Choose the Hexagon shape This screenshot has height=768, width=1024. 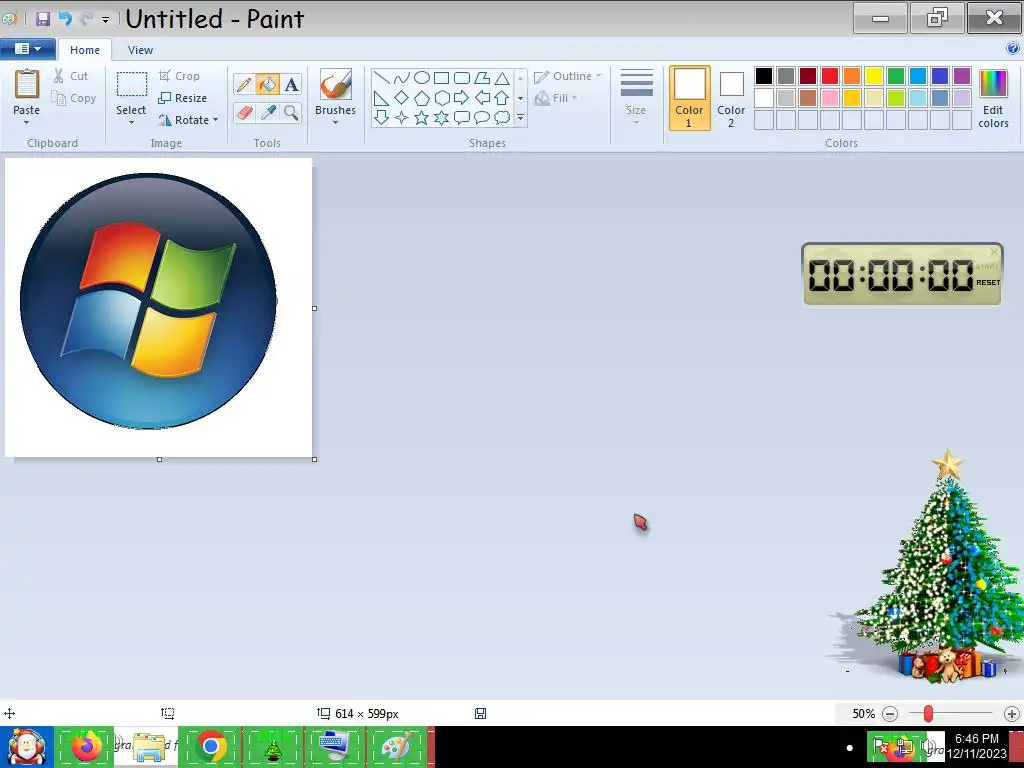(441, 98)
